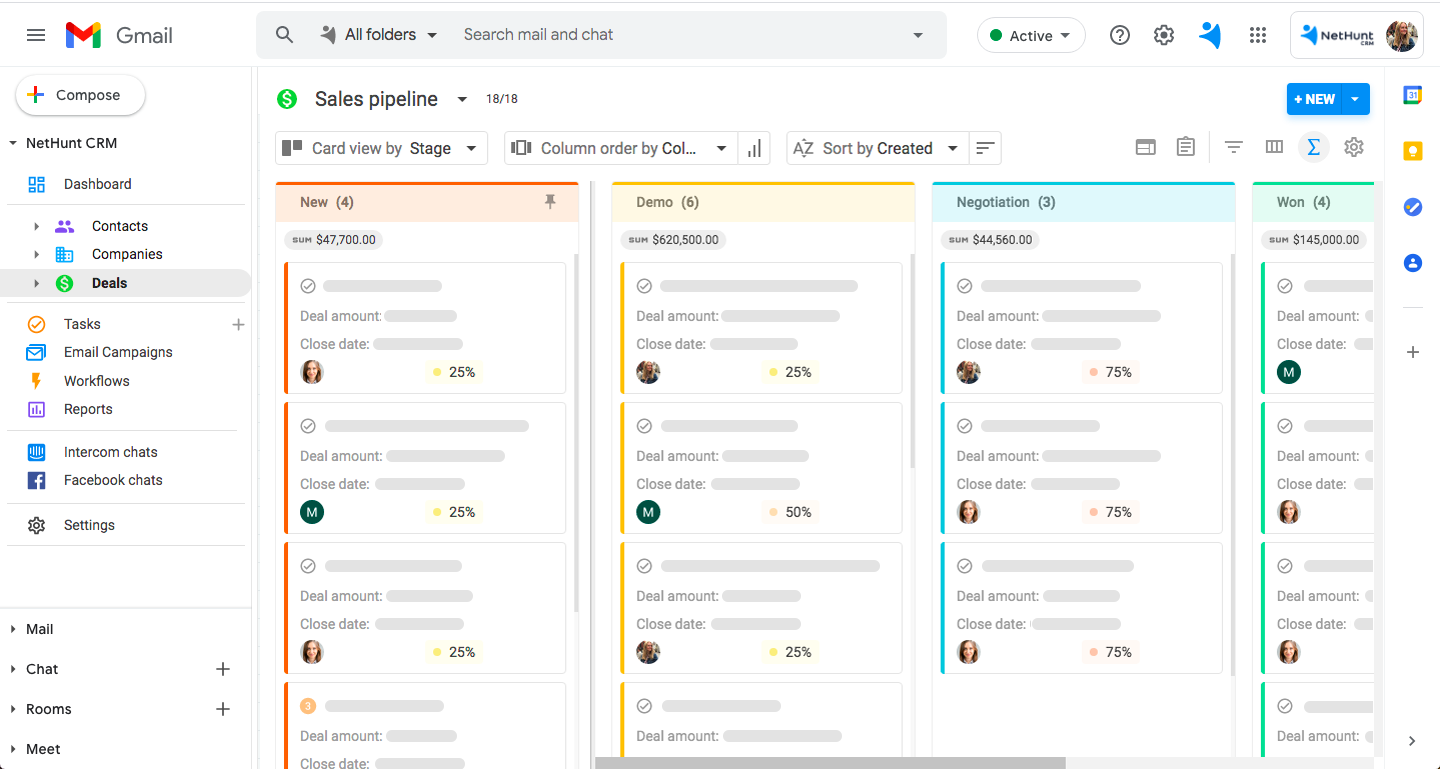Click the Compose button
Image resolution: width=1440 pixels, height=769 pixels.
(x=81, y=95)
